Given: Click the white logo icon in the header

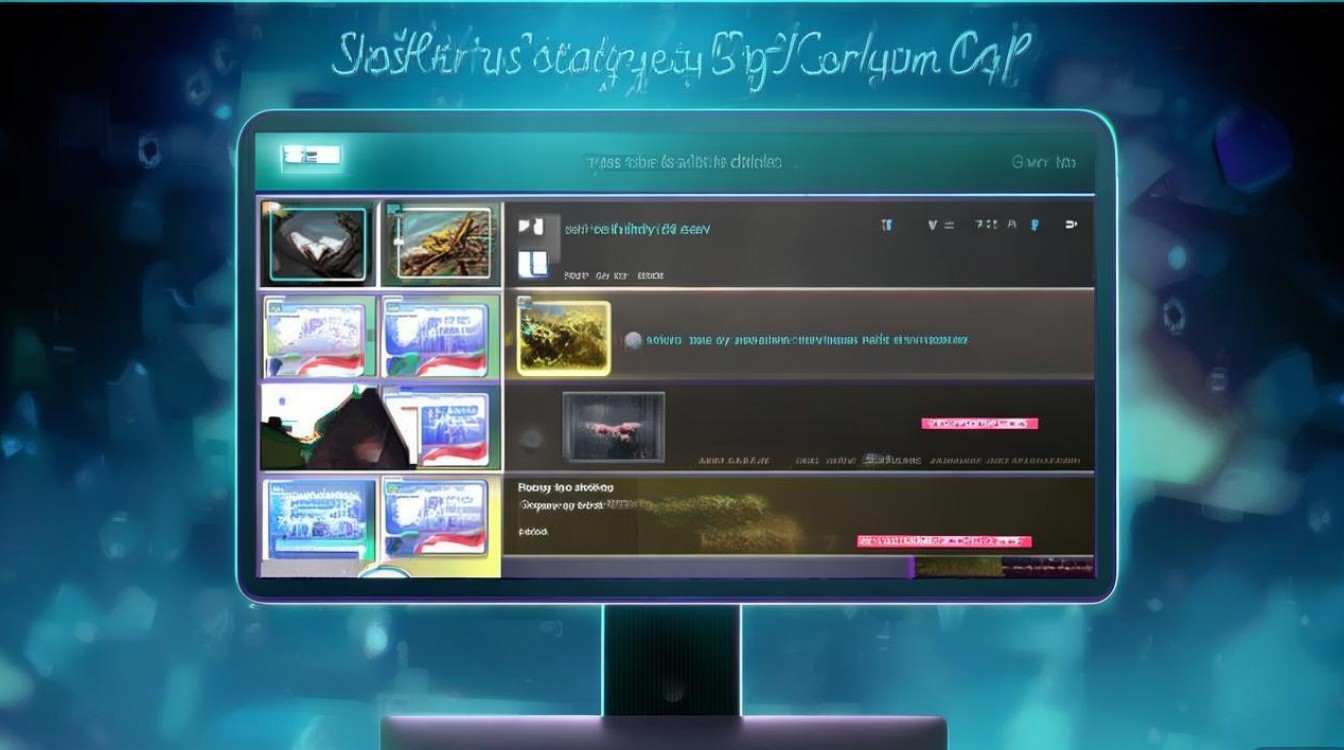Looking at the screenshot, I should click(311, 155).
